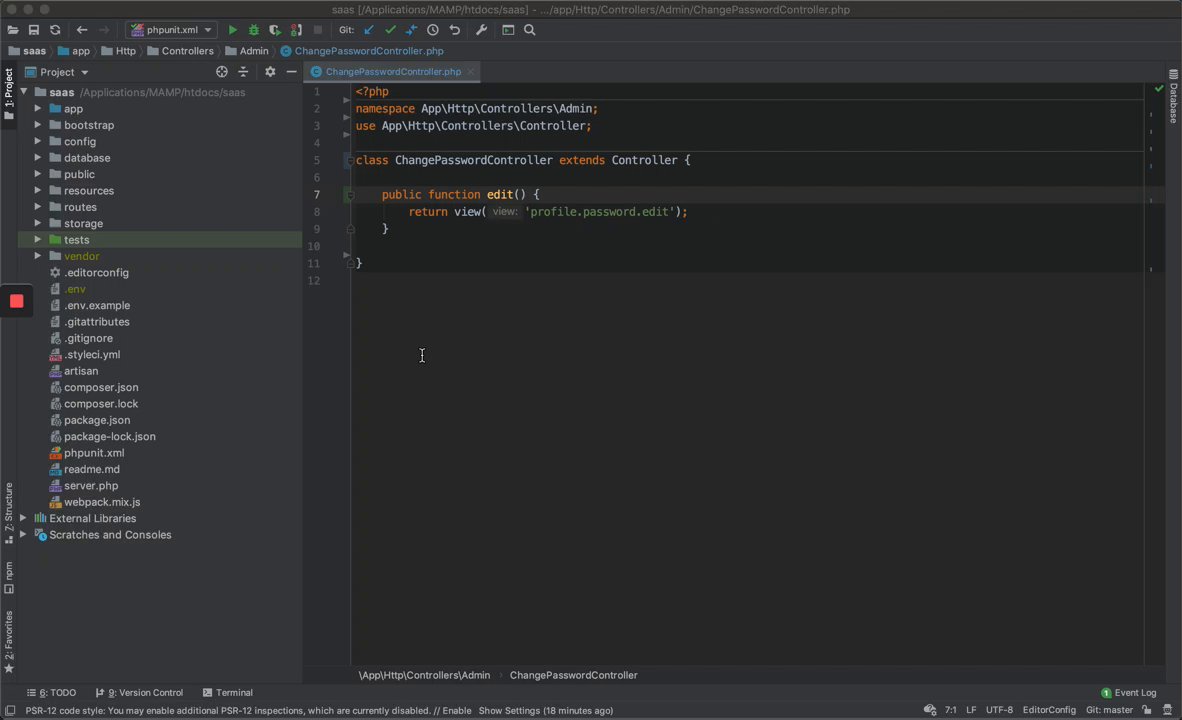This screenshot has height=720, width=1182.
Task: Open the Event Log button
Action: coord(1128,692)
